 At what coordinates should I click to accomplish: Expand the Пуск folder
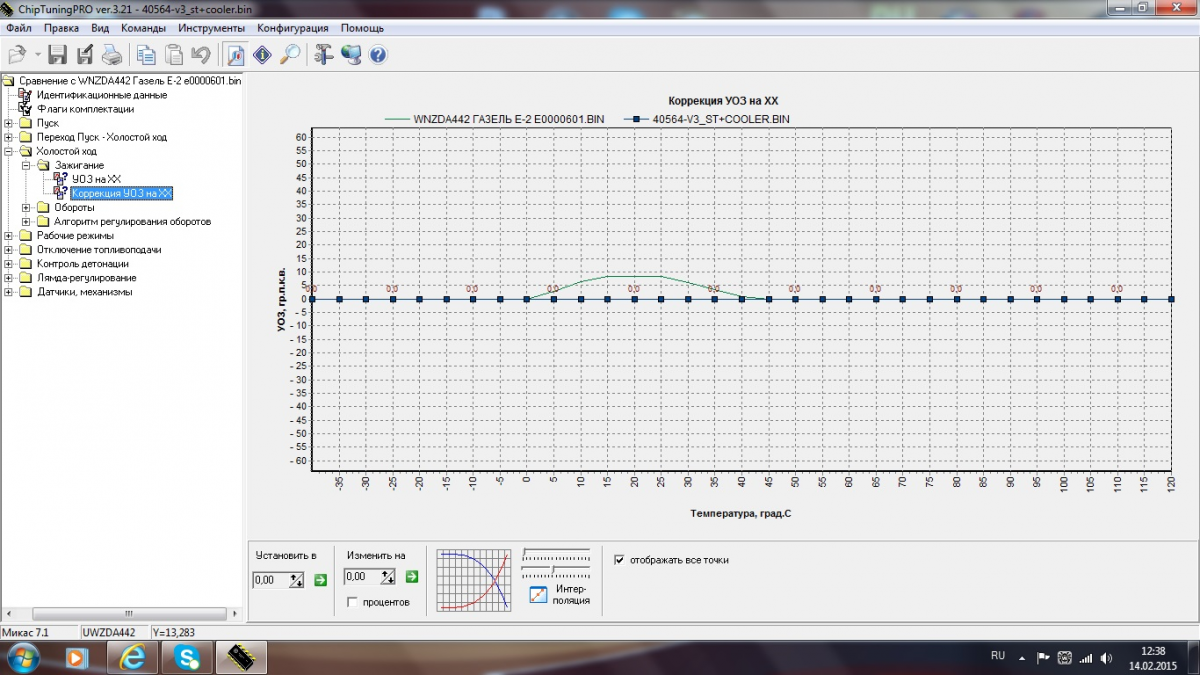[9, 123]
